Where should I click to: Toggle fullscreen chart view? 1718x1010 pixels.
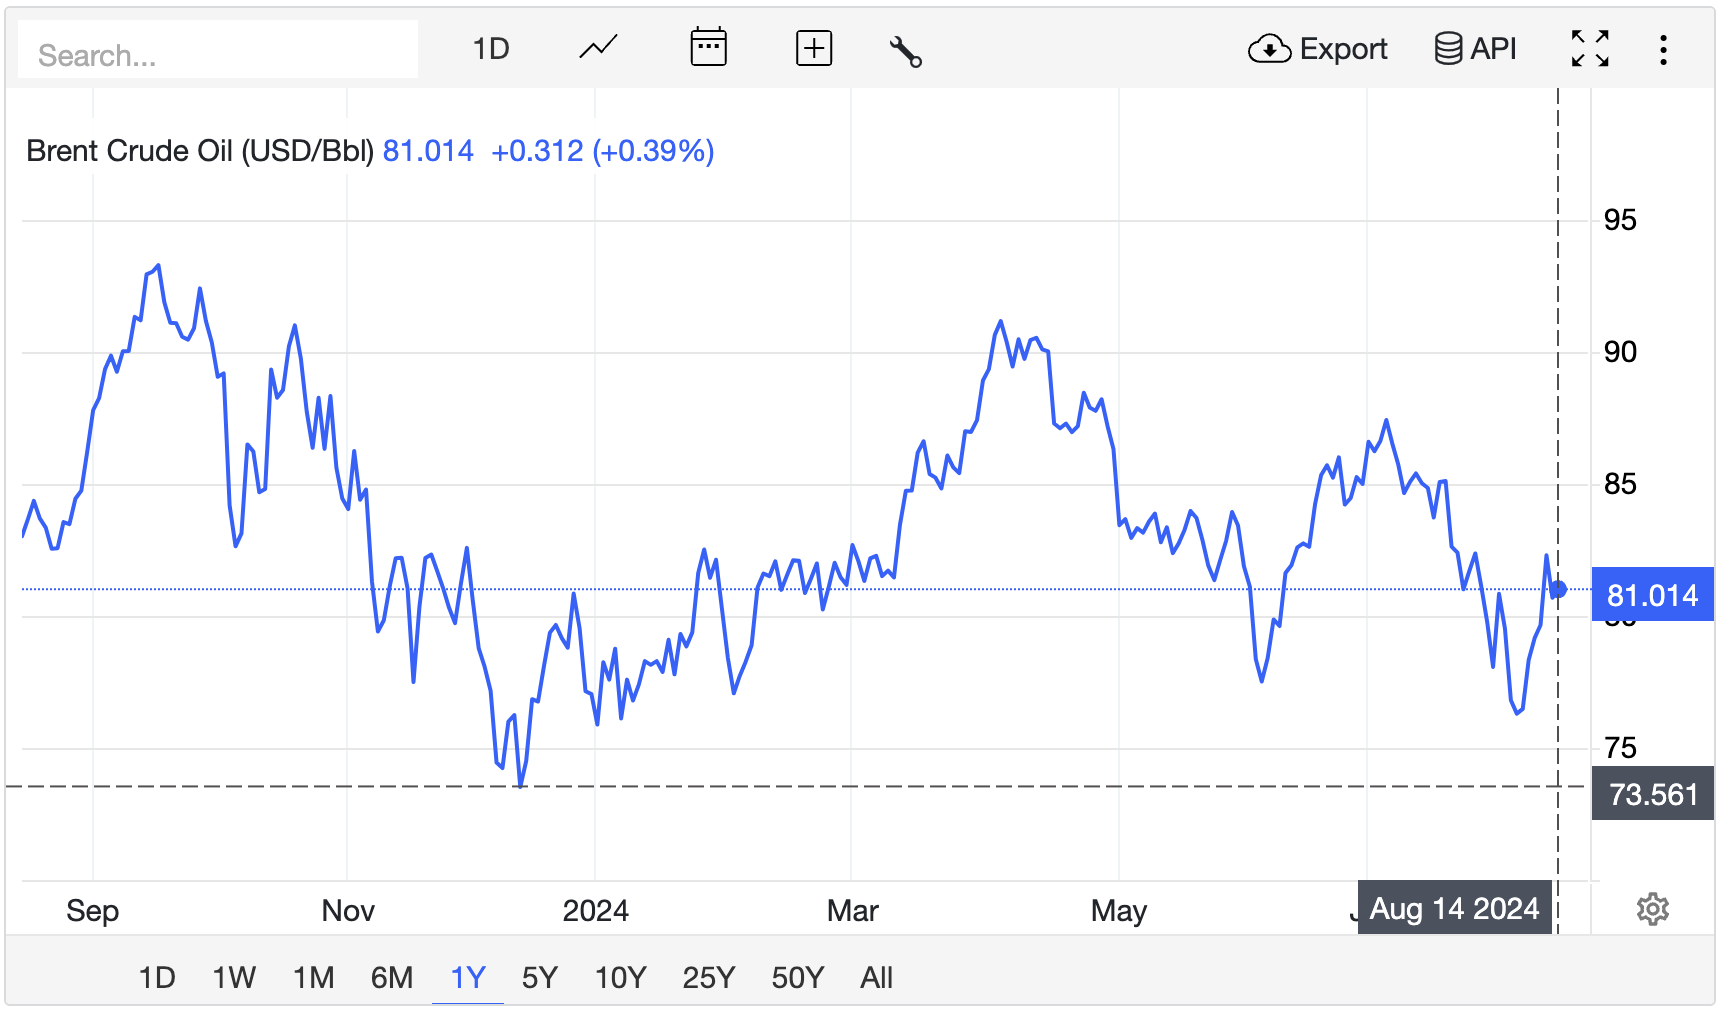point(1590,49)
